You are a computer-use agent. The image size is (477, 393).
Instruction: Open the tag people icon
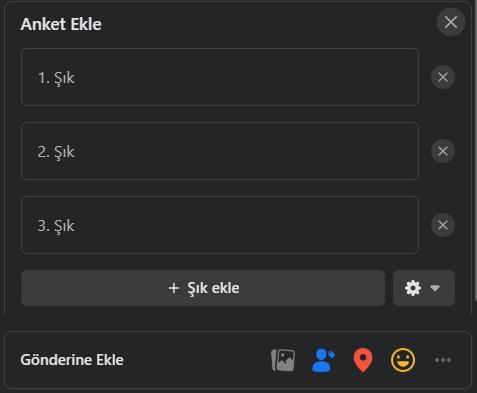pyautogui.click(x=323, y=360)
